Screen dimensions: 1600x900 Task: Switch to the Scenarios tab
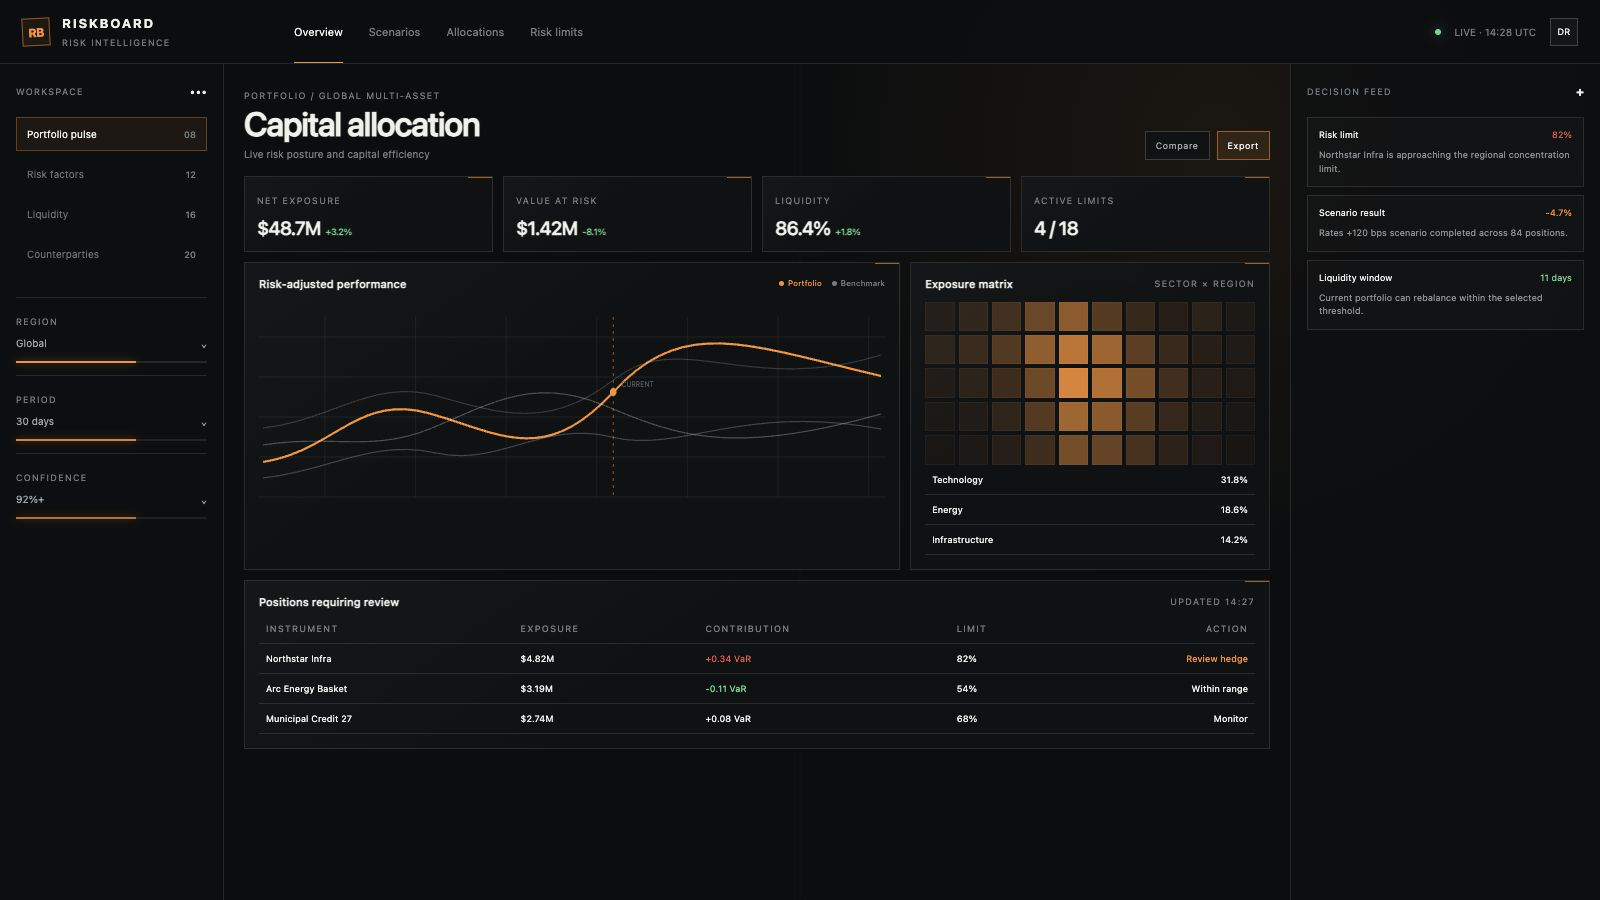coord(394,32)
